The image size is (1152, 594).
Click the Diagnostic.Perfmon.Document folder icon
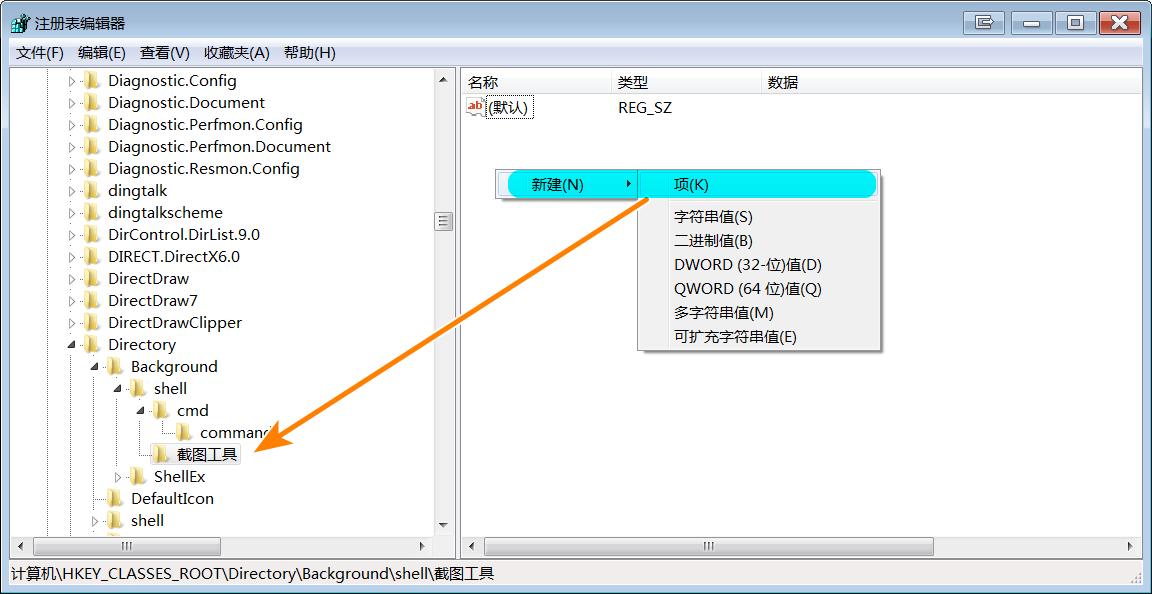pos(91,146)
